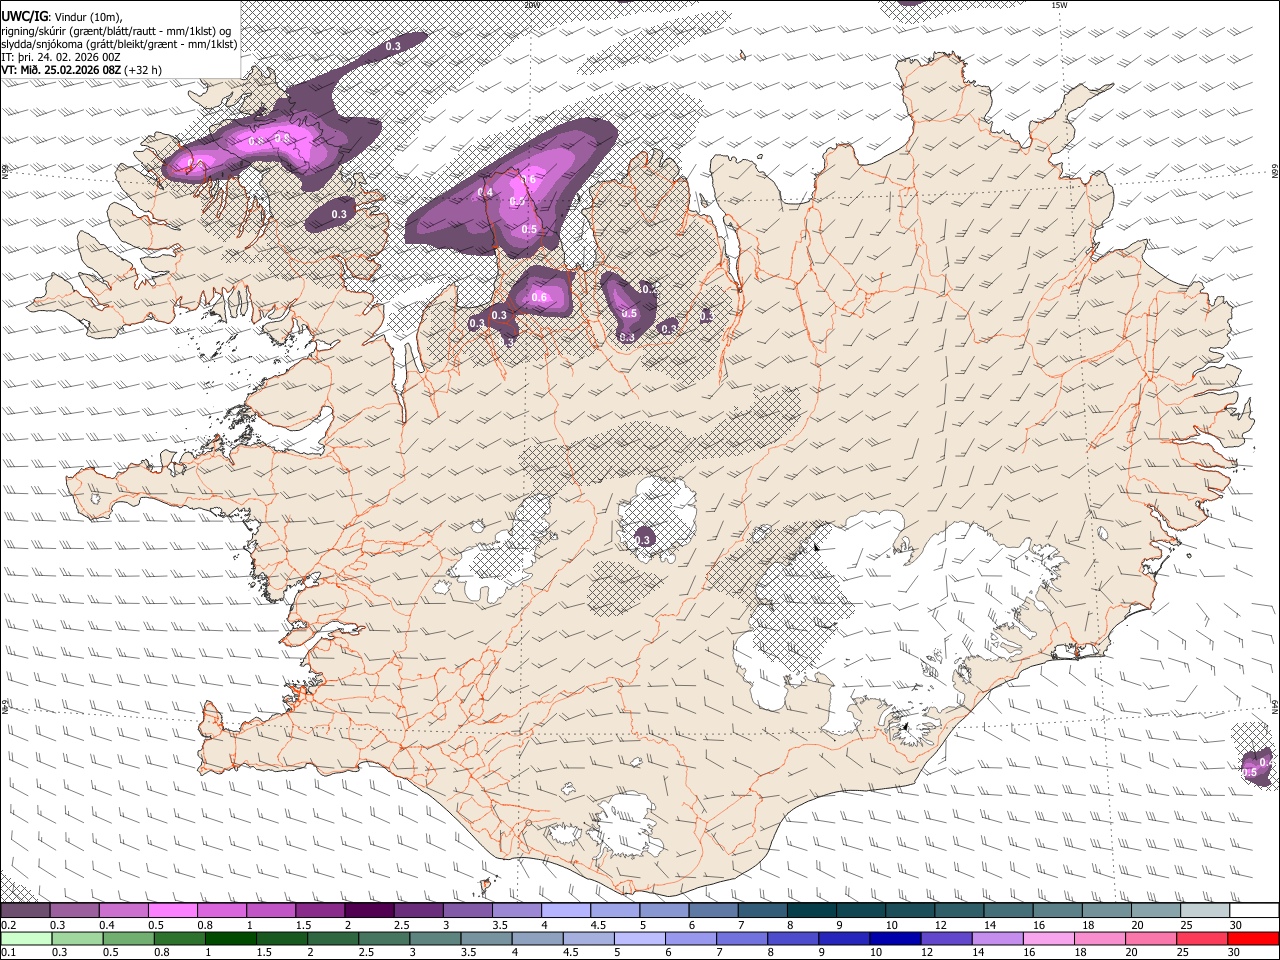This screenshot has width=1280, height=960.
Task: Pick the dark green rain swatch above 1
Action: pyautogui.click(x=230, y=938)
